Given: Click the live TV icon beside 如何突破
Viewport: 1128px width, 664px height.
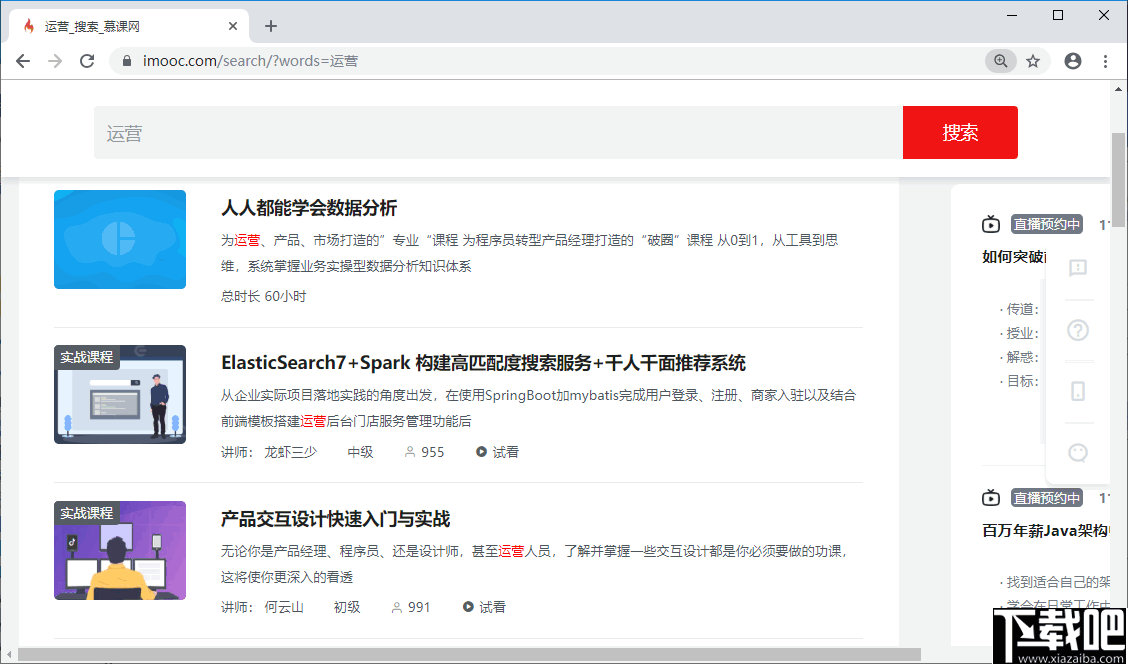Looking at the screenshot, I should pos(991,224).
